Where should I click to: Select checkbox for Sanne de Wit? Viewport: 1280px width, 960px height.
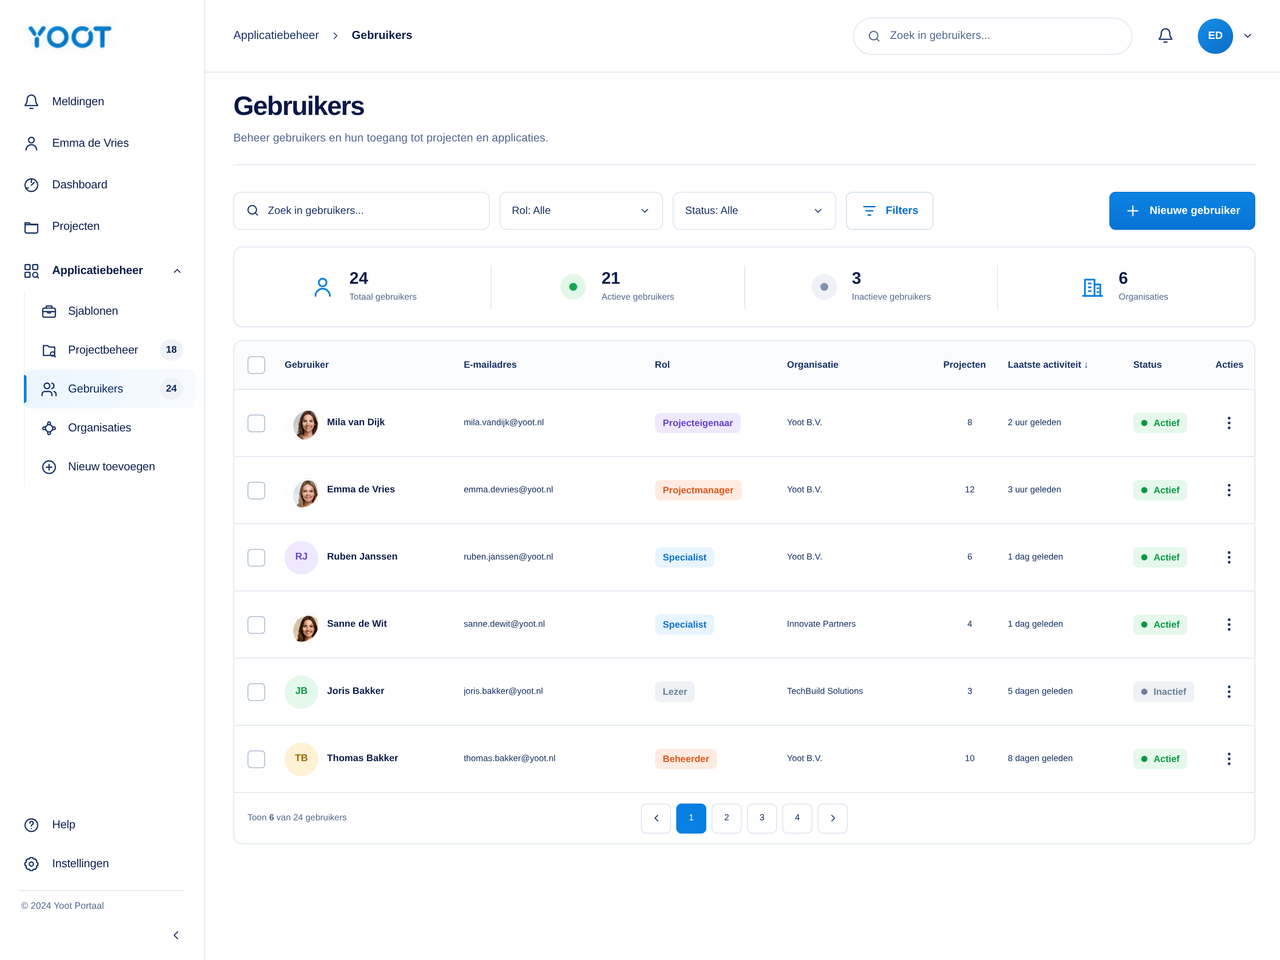(256, 624)
